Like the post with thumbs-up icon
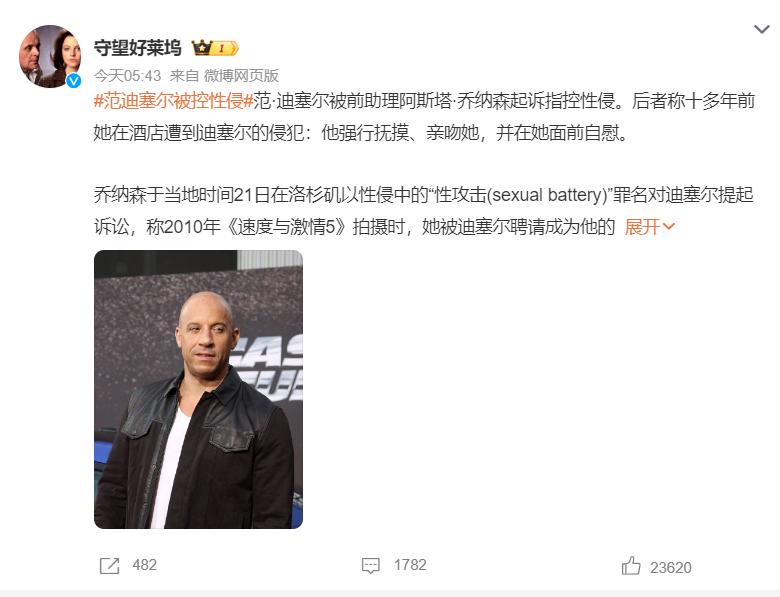Image resolution: width=780 pixels, height=597 pixels. coord(631,566)
